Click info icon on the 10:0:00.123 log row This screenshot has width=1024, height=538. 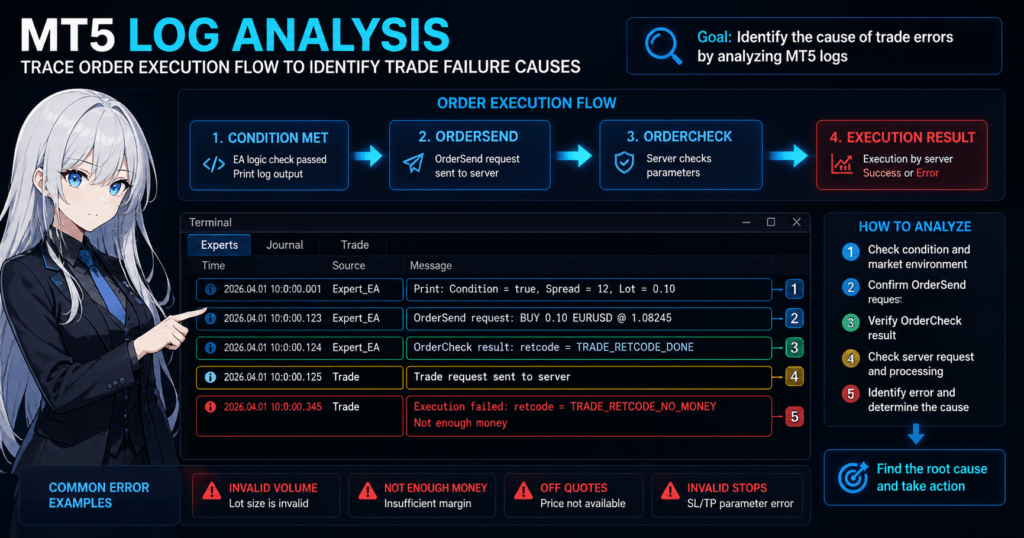tap(210, 319)
